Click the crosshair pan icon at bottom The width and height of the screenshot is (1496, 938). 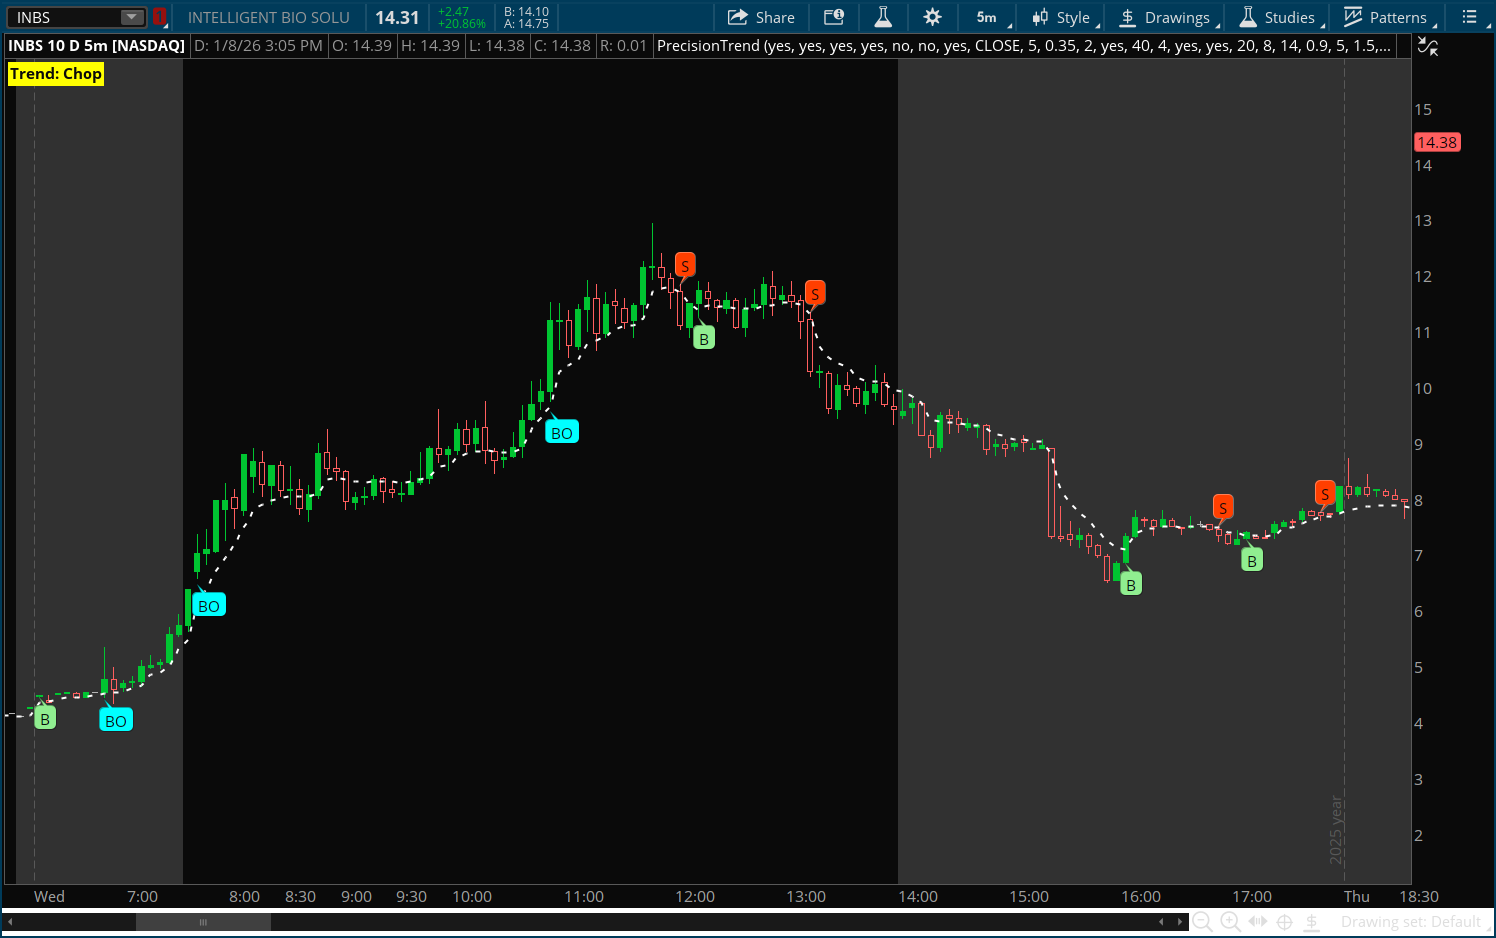pyautogui.click(x=1285, y=922)
